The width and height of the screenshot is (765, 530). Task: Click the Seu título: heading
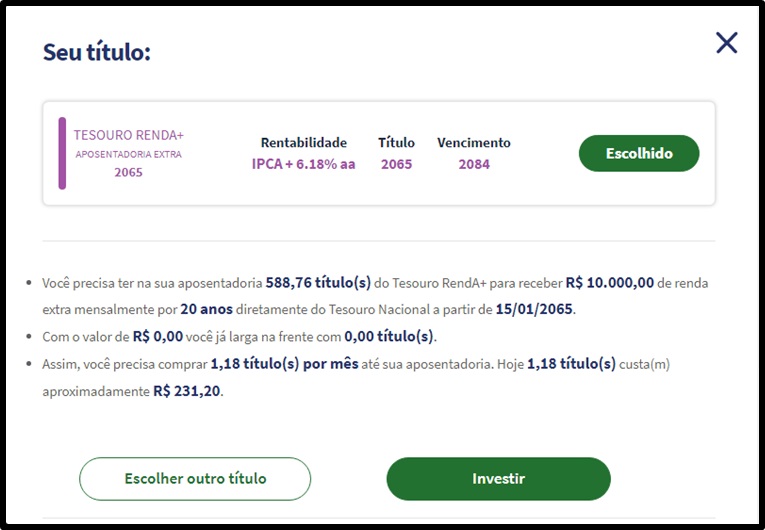(x=97, y=52)
